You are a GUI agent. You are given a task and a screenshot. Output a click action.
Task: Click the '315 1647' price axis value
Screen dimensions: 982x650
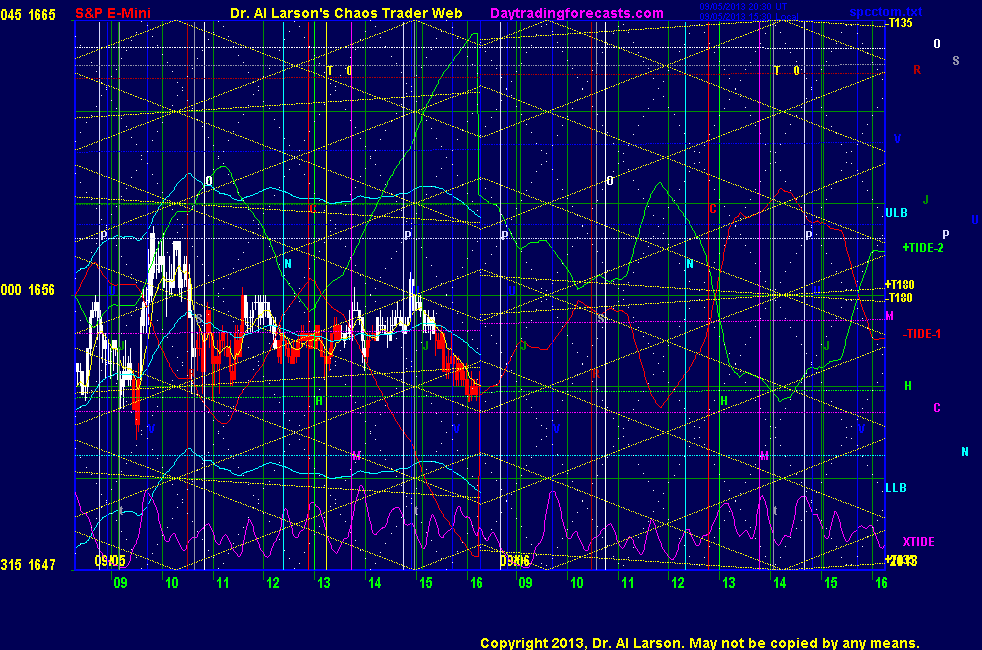(28, 565)
